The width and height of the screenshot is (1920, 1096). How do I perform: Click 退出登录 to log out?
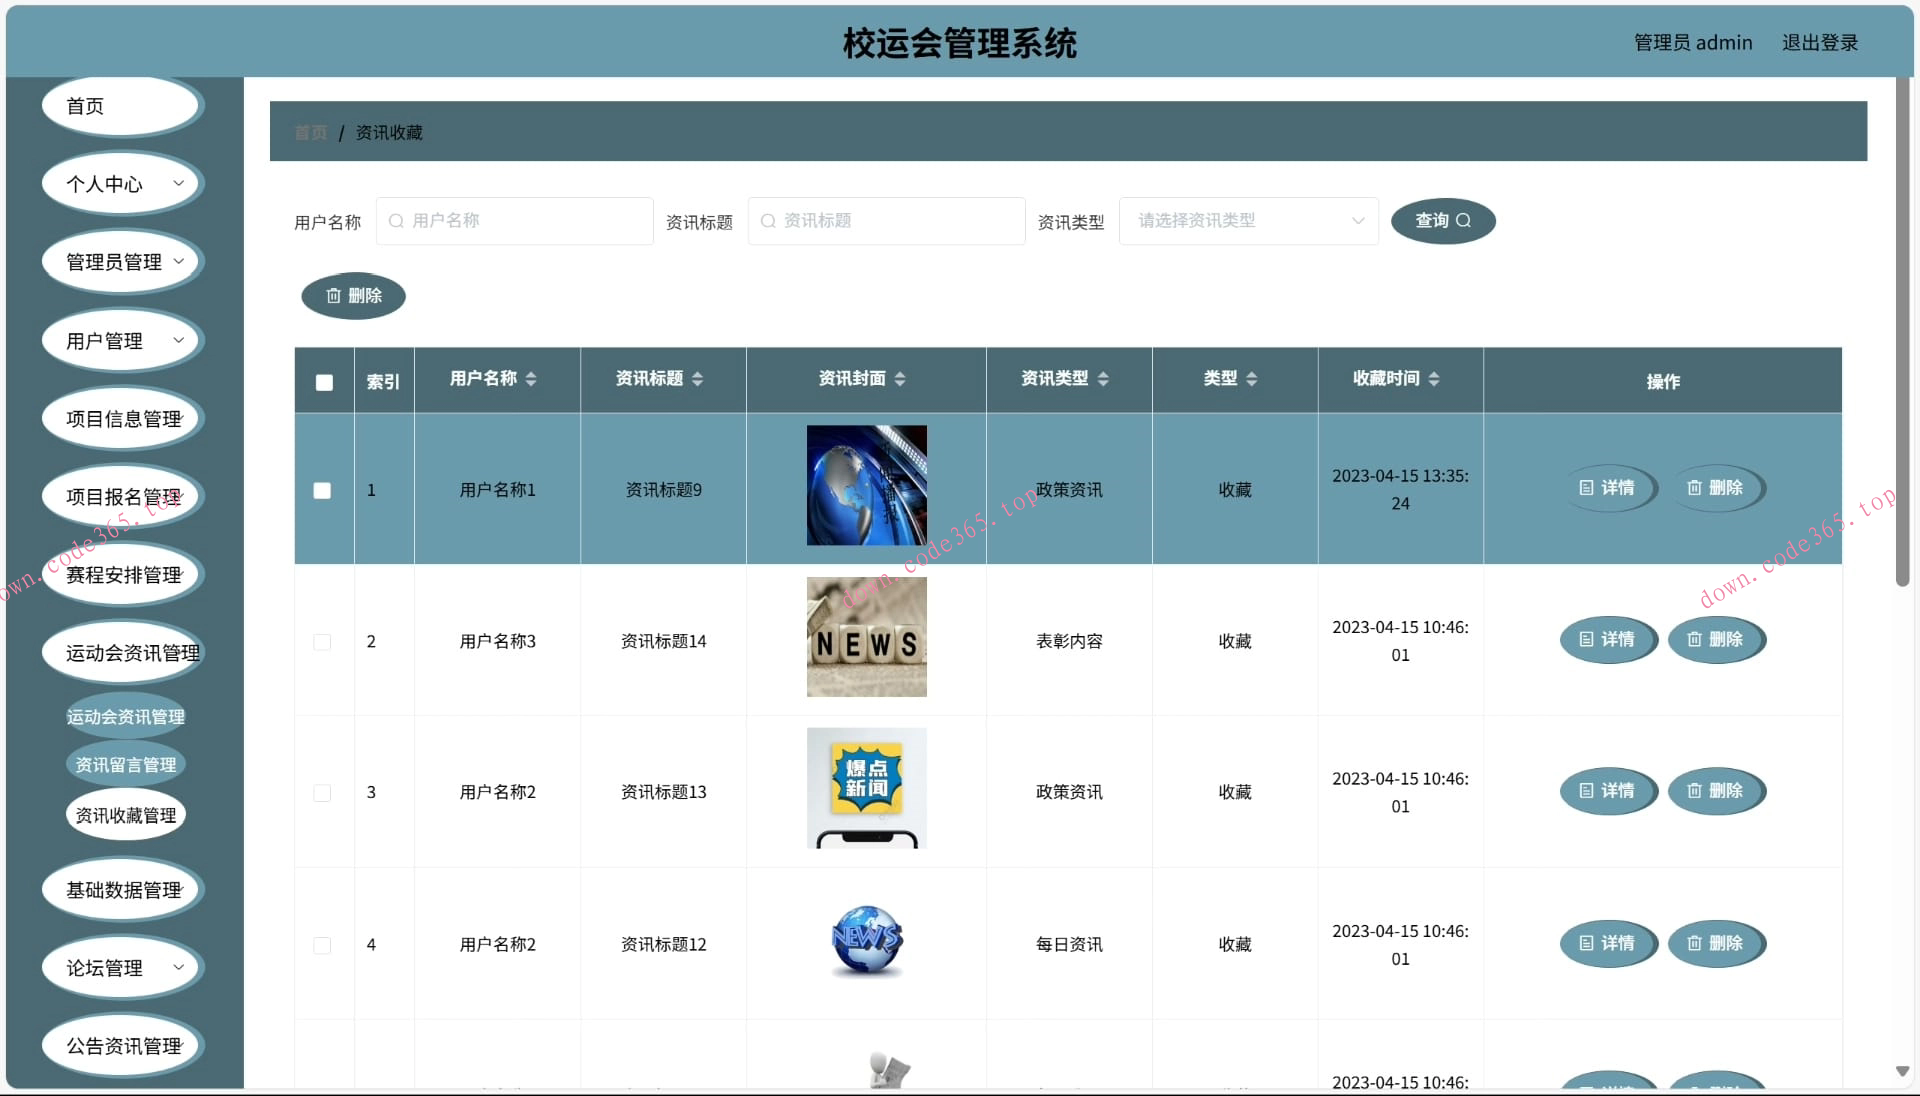coord(1819,42)
